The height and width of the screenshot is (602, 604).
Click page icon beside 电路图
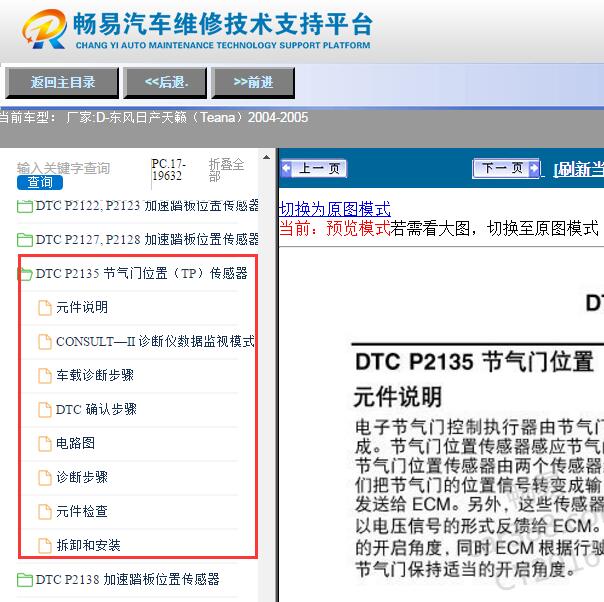click(45, 443)
